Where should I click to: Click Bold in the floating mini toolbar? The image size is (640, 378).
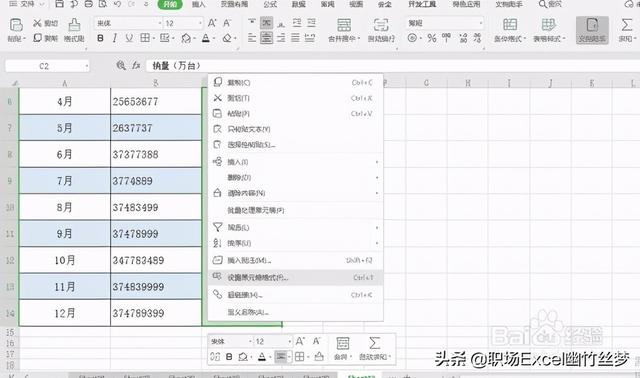point(229,357)
